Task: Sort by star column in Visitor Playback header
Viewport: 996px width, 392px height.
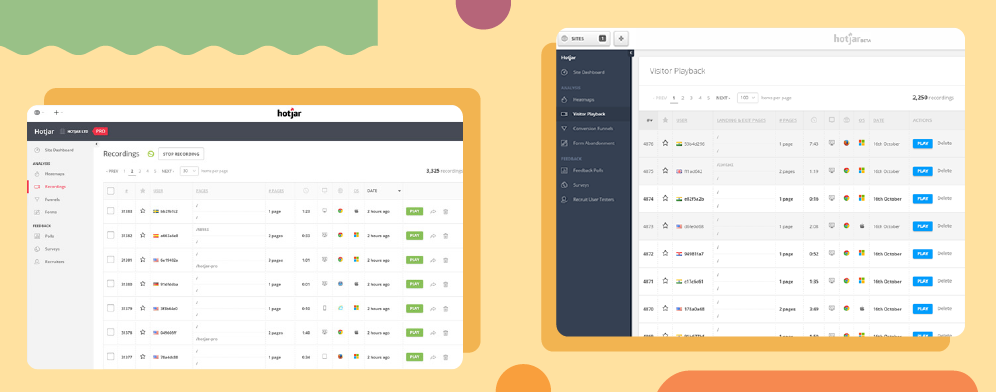Action: click(x=665, y=120)
